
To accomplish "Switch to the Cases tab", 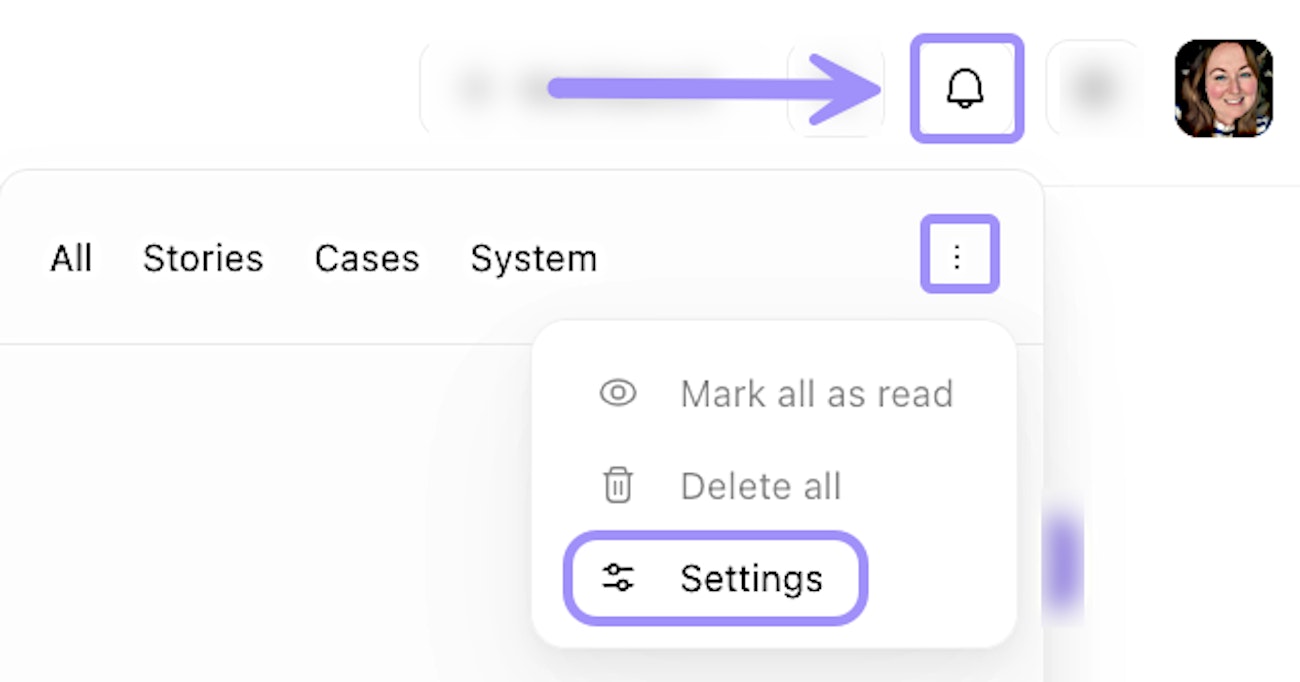I will (366, 259).
